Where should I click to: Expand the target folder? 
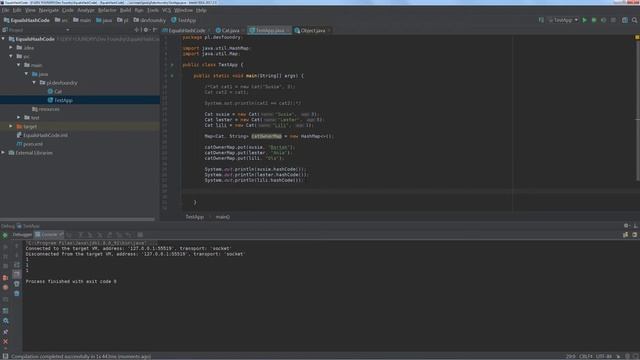(11, 127)
